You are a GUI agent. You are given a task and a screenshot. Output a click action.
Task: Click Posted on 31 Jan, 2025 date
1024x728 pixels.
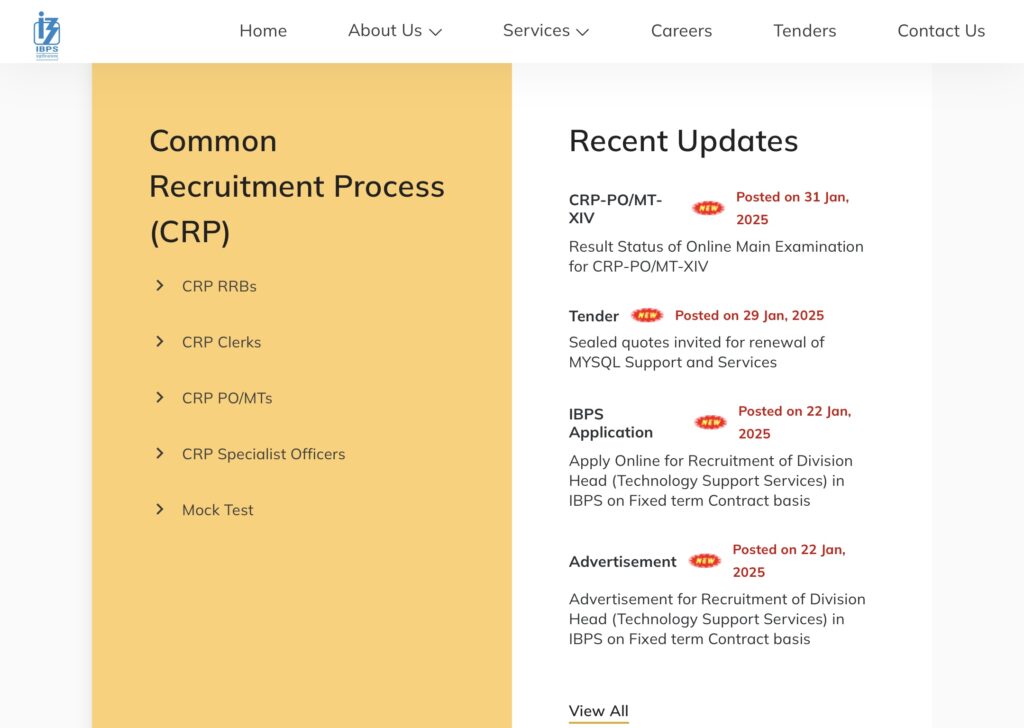[x=792, y=208]
